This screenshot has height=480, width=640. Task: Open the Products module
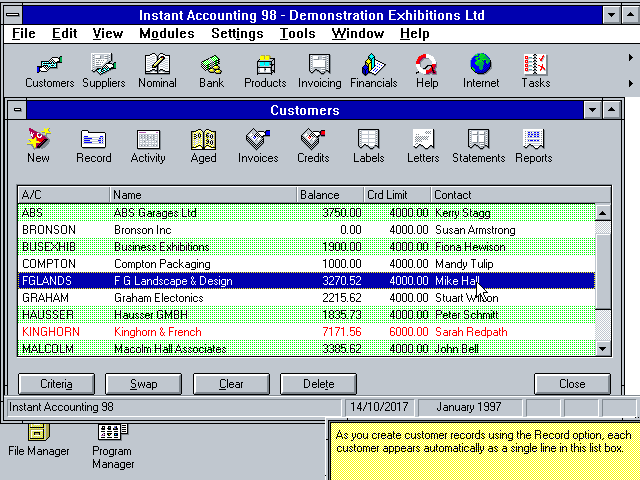pos(265,71)
